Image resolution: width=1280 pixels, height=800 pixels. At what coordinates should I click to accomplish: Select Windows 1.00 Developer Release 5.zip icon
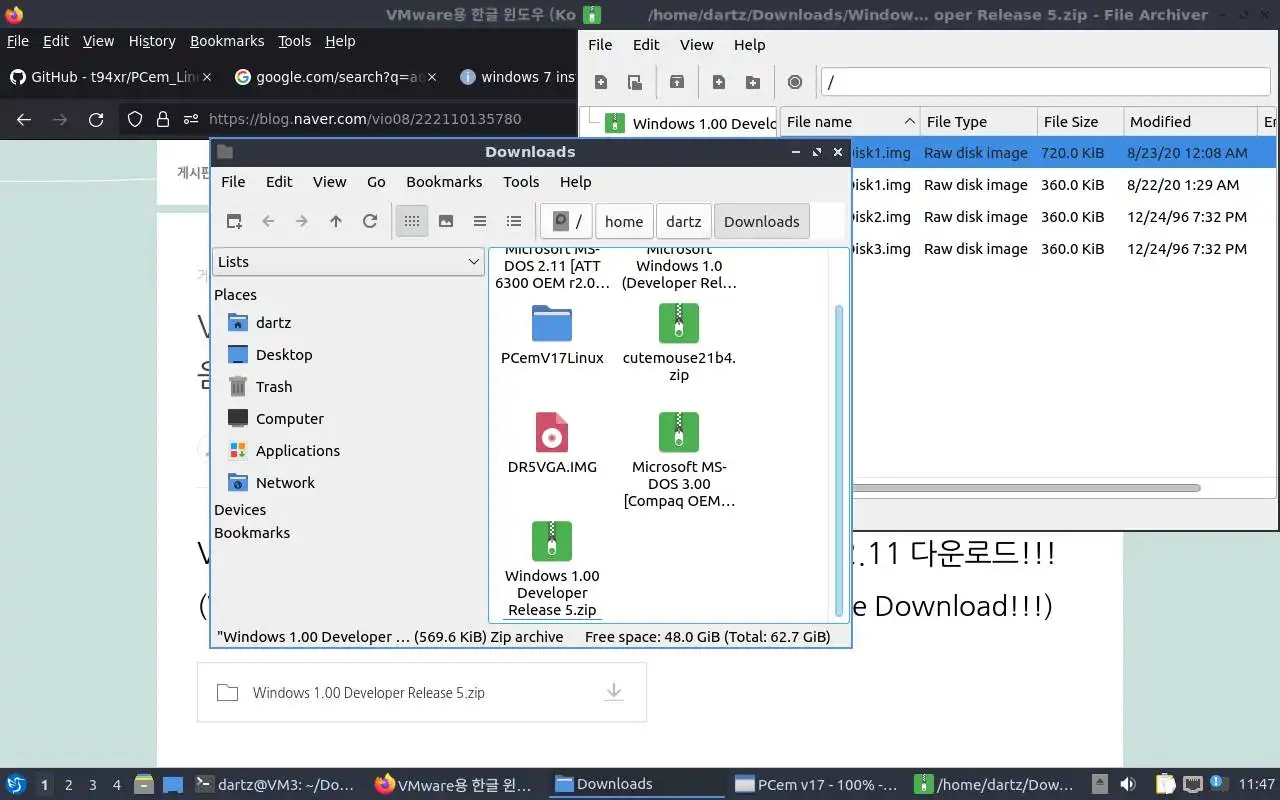coord(552,541)
